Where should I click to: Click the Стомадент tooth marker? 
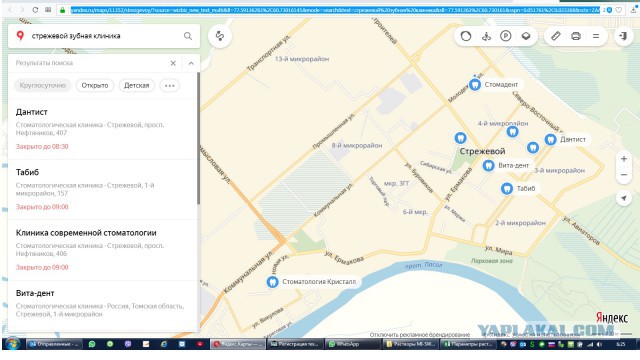[x=475, y=84]
